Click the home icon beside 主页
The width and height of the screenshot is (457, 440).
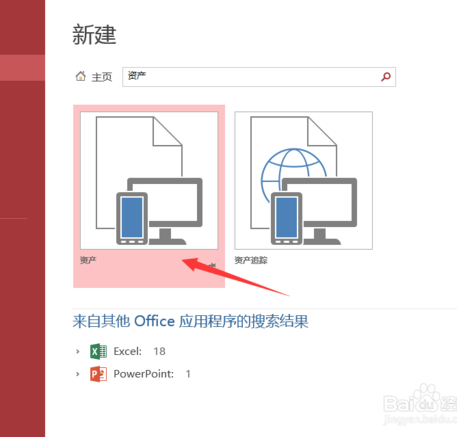[81, 76]
